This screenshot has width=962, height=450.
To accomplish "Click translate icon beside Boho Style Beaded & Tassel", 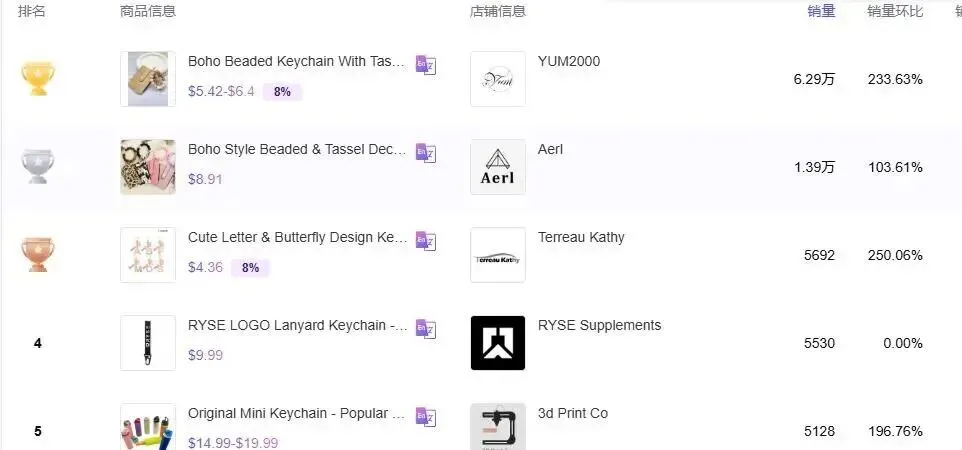I will point(426,153).
